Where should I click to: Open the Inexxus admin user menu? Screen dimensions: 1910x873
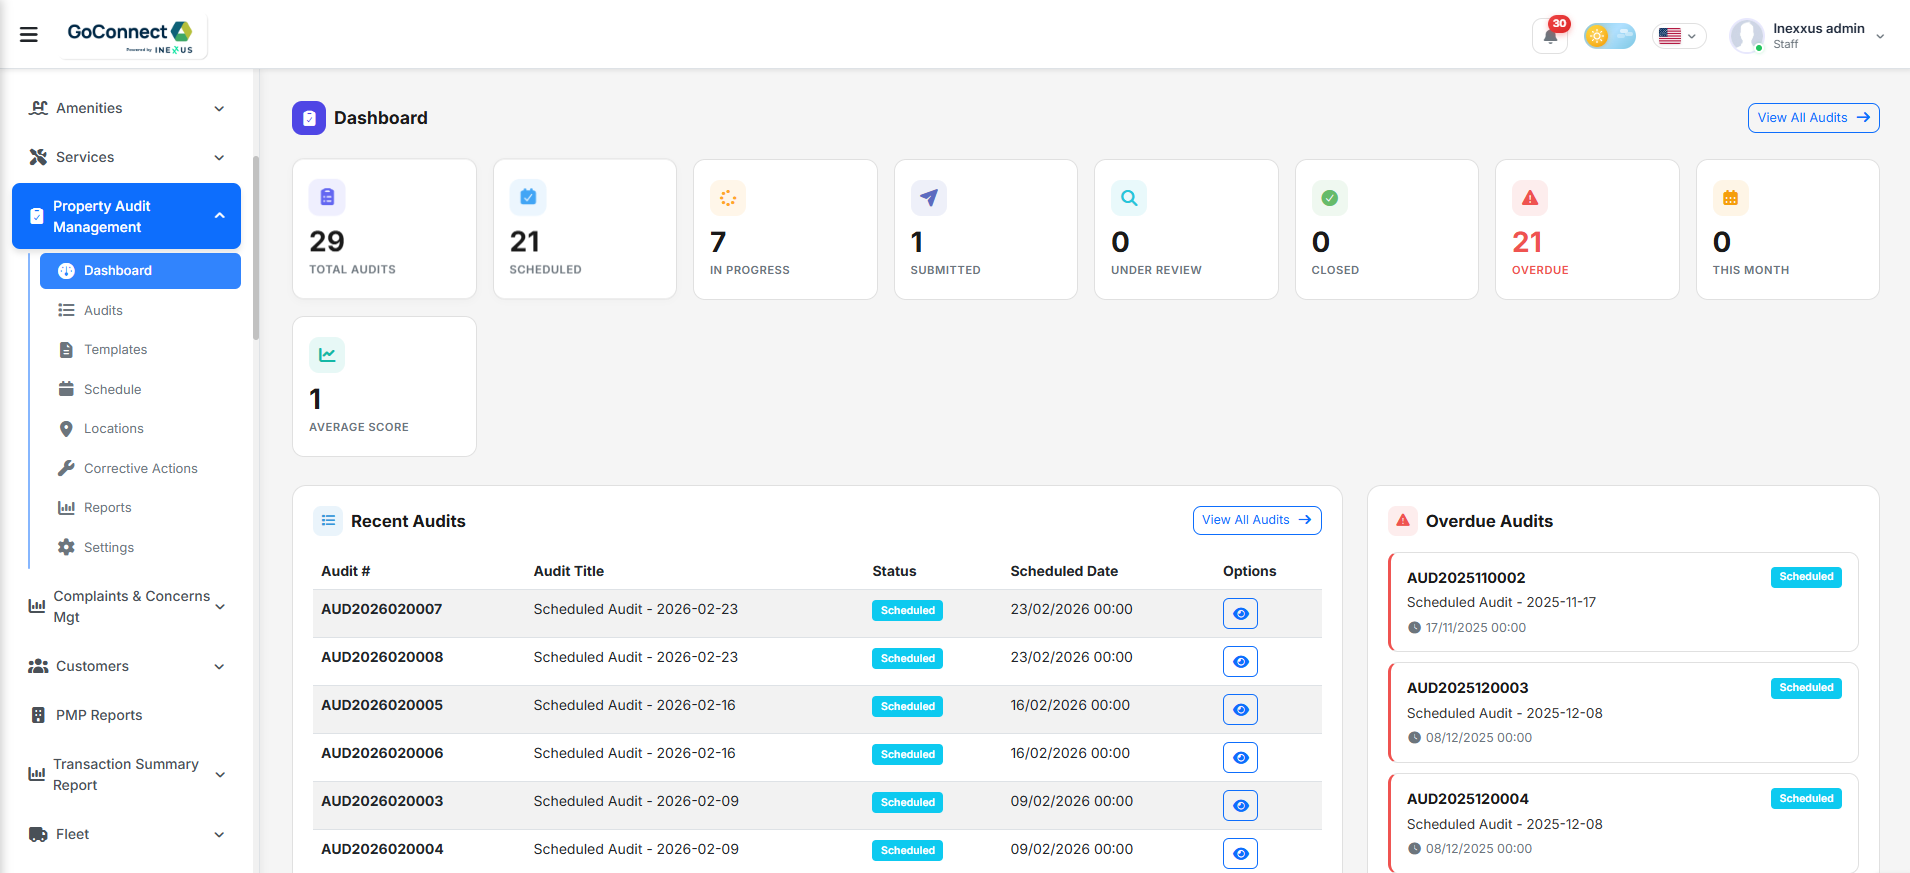[x=1808, y=36]
